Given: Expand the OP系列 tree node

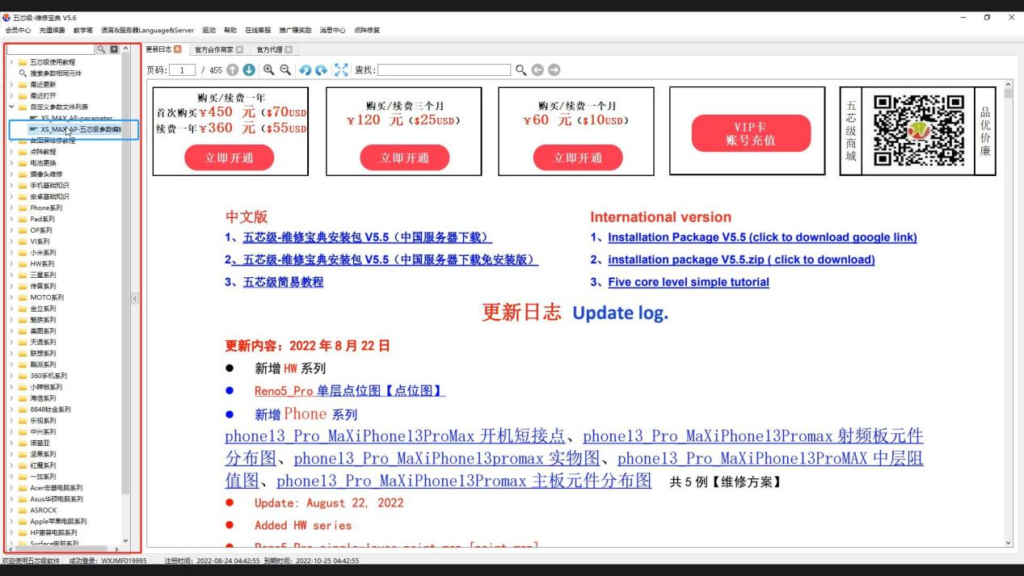Looking at the screenshot, I should (11, 230).
